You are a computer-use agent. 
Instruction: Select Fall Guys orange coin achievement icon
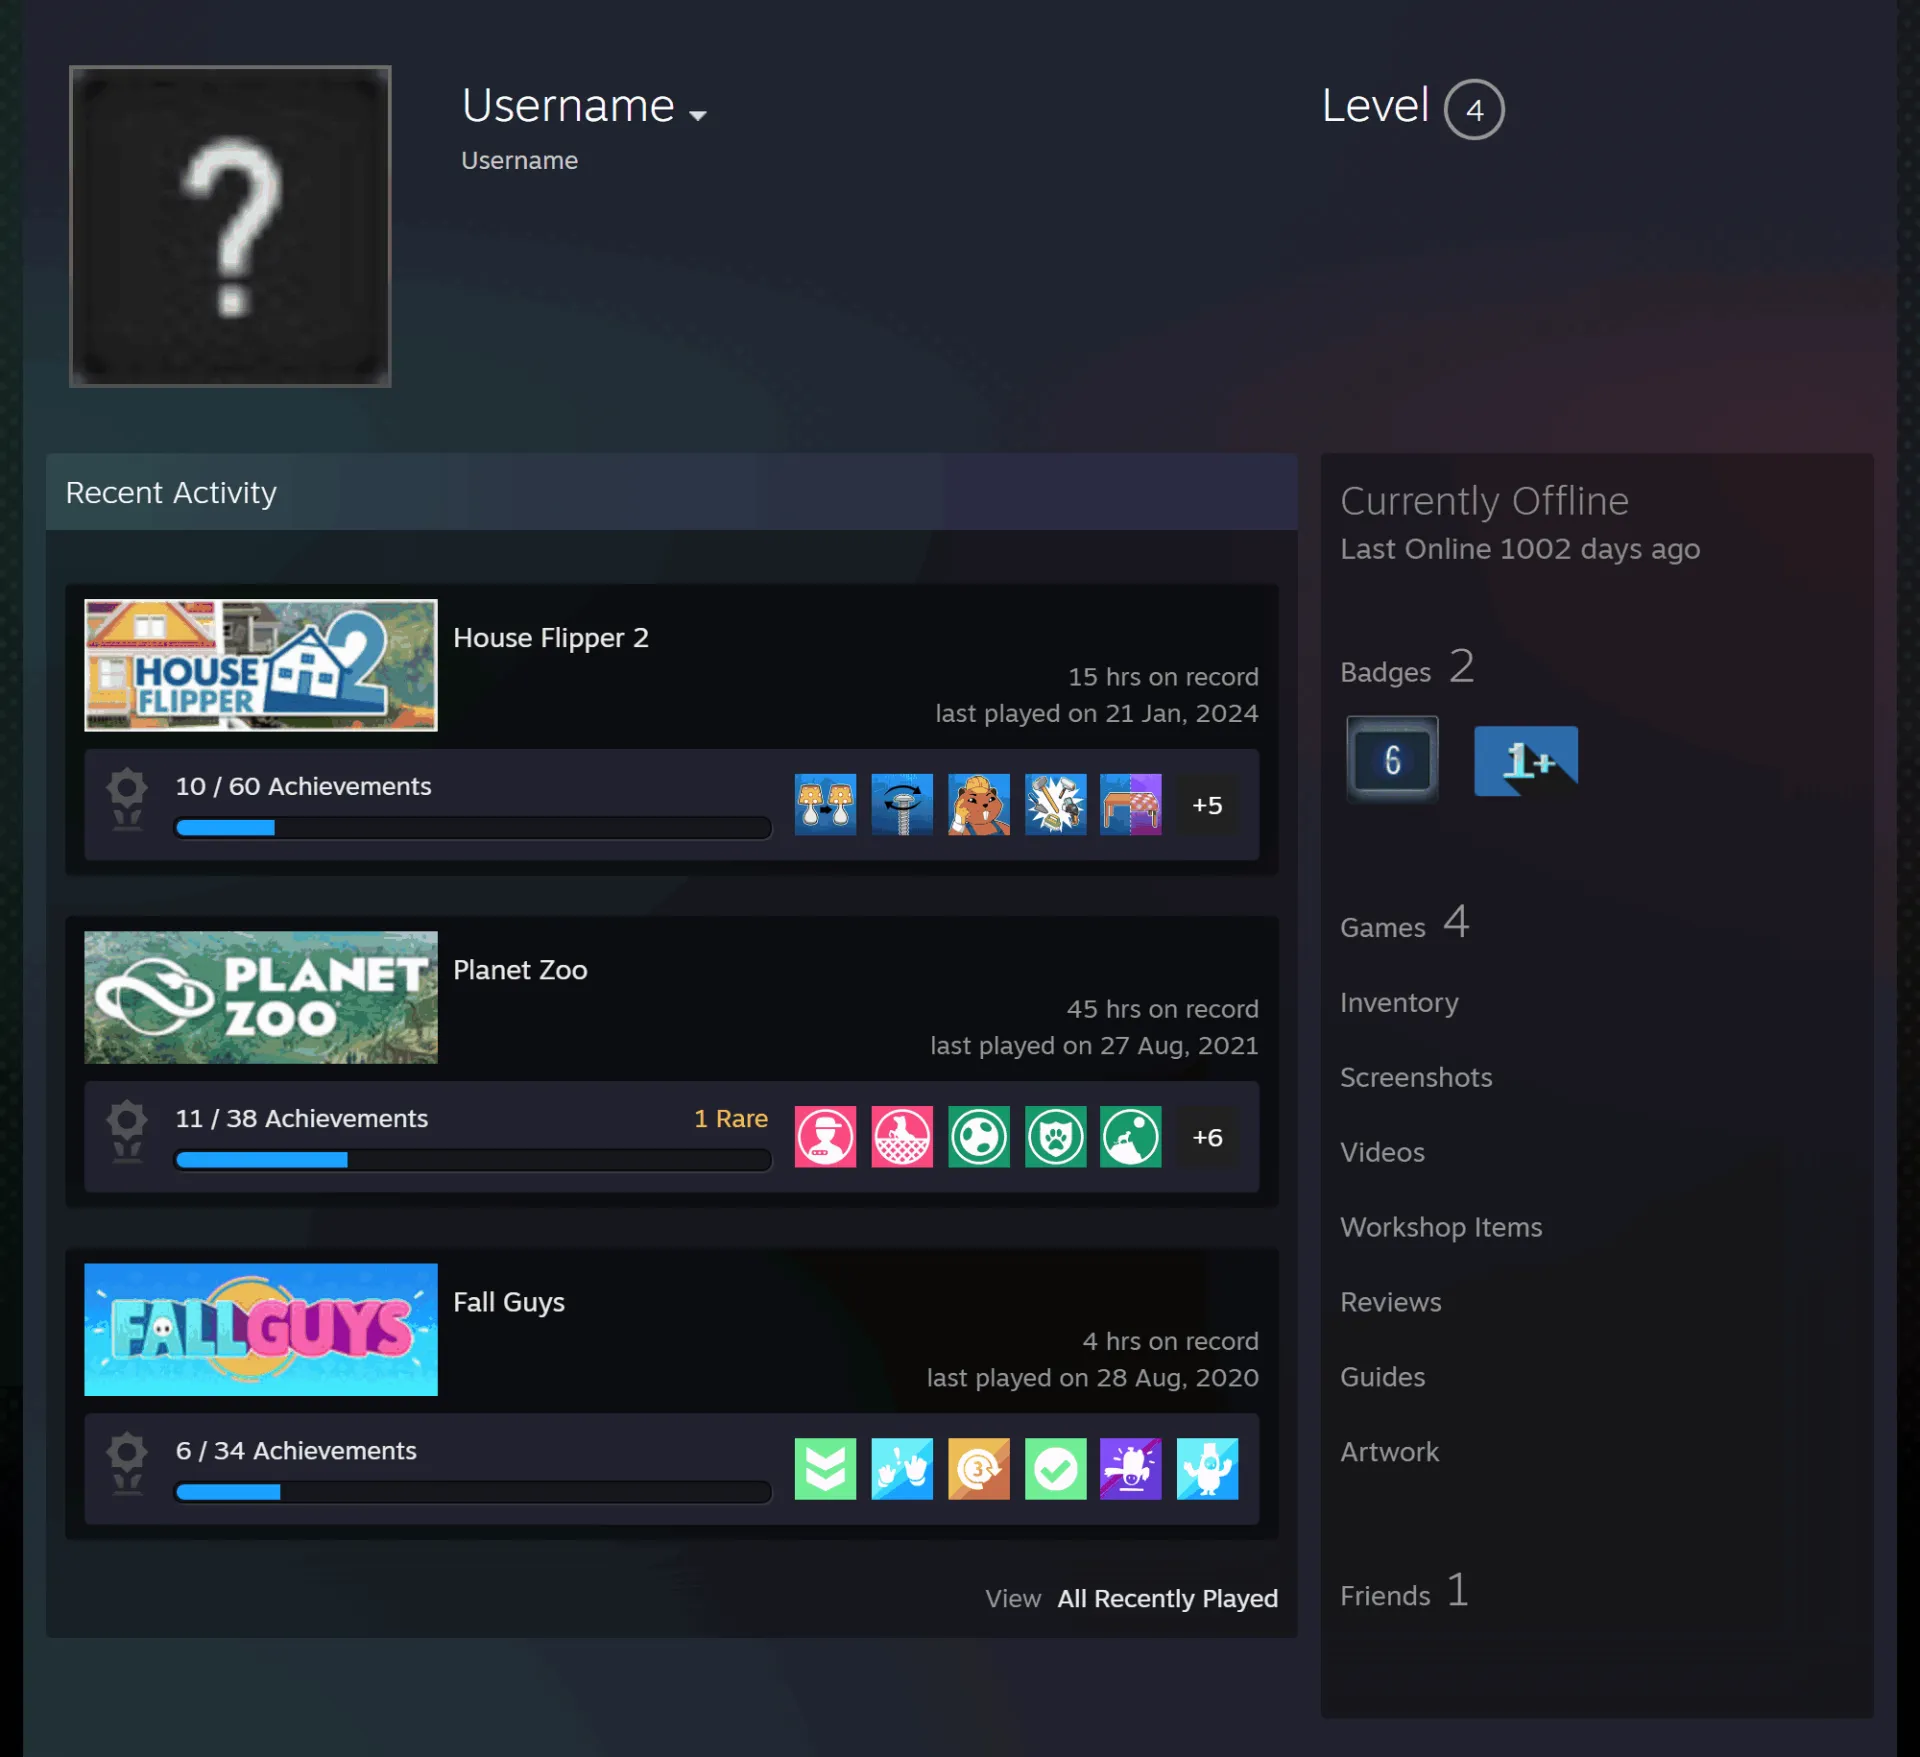(978, 1468)
